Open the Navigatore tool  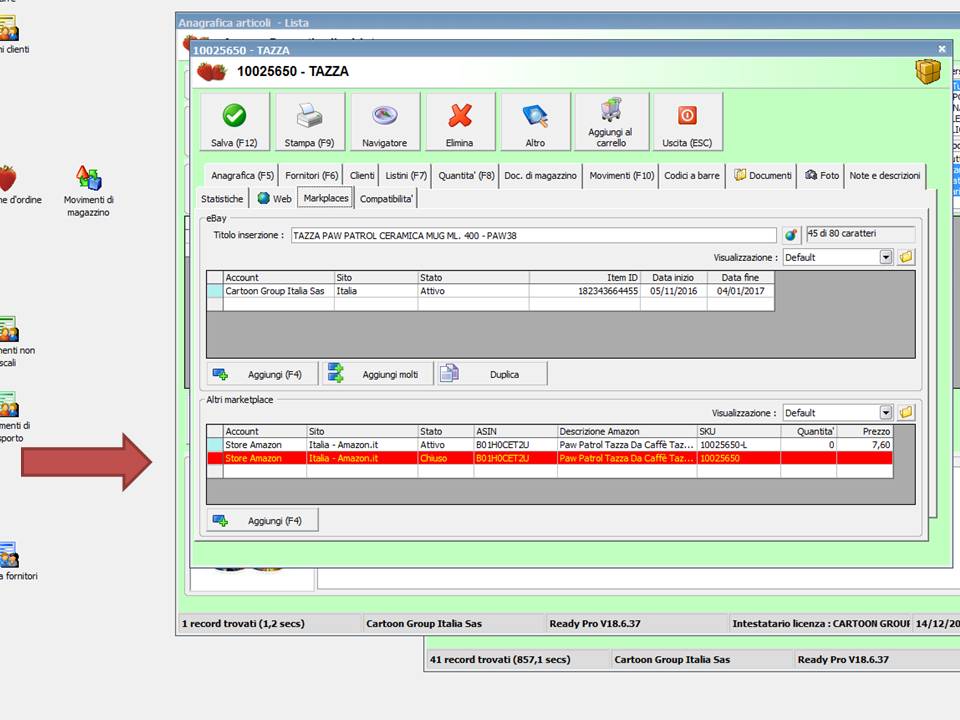385,122
